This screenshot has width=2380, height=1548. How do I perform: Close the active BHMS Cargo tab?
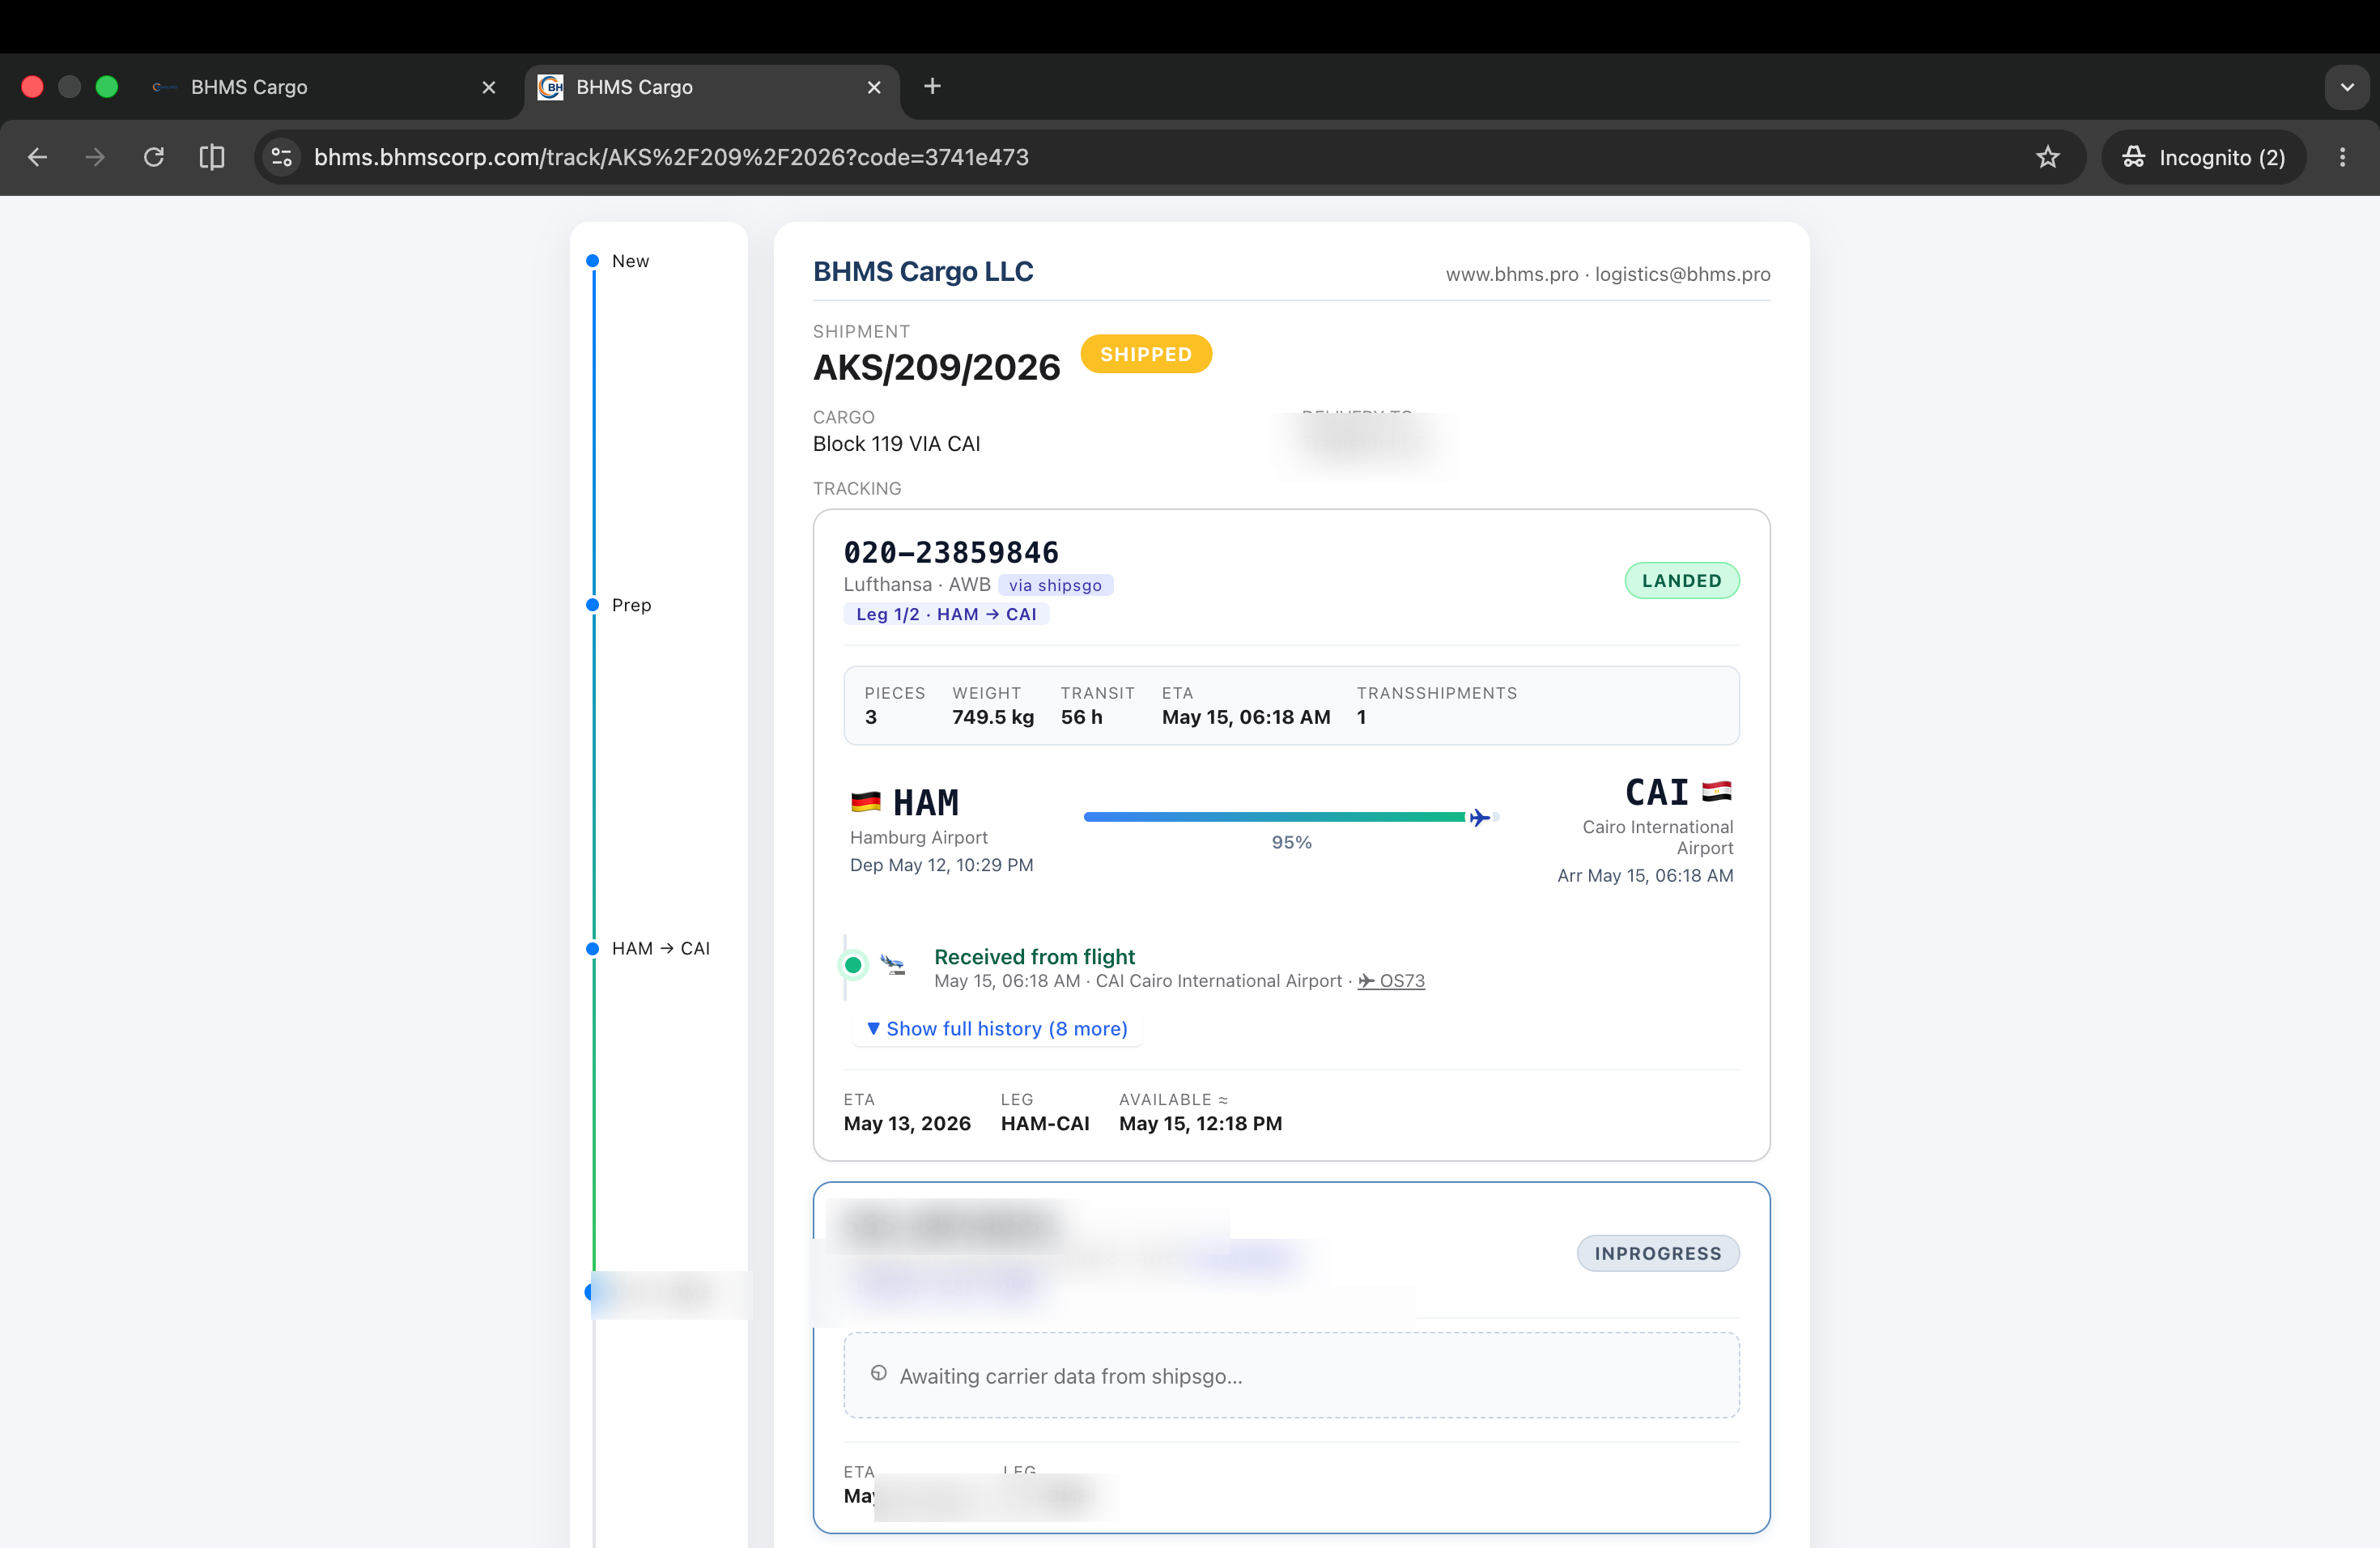click(x=874, y=87)
